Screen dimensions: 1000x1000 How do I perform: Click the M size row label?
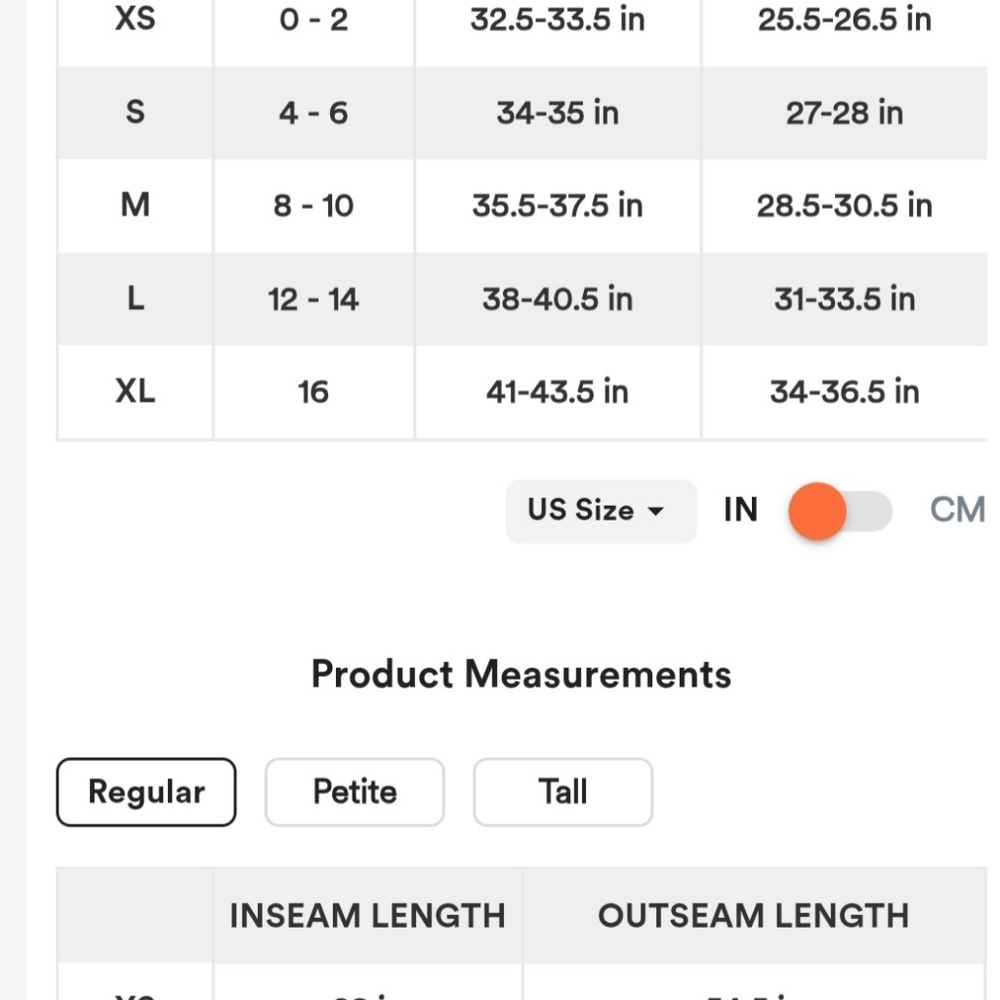pos(135,205)
